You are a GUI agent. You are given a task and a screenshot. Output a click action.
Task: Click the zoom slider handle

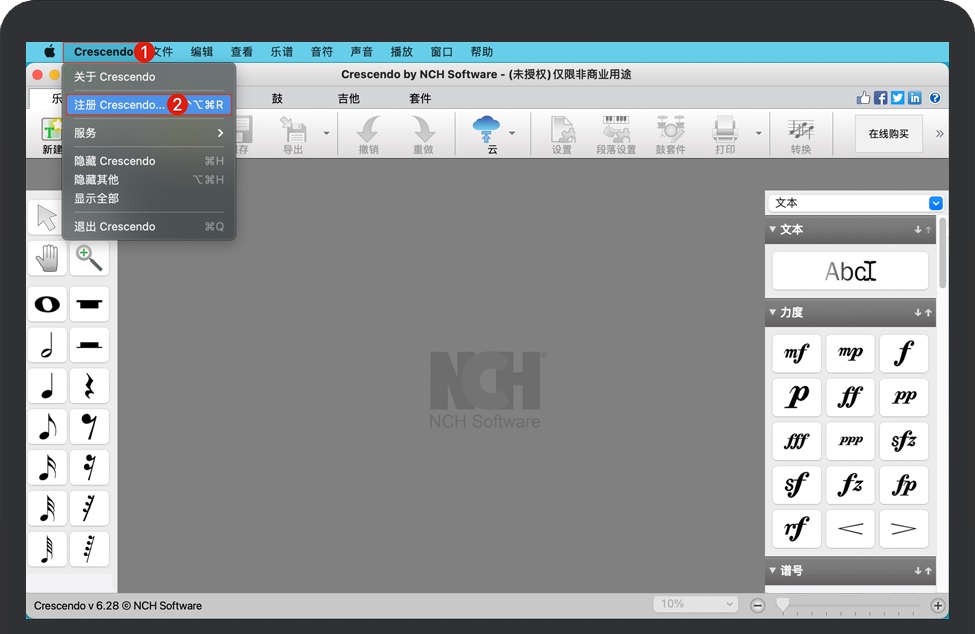[x=782, y=604]
